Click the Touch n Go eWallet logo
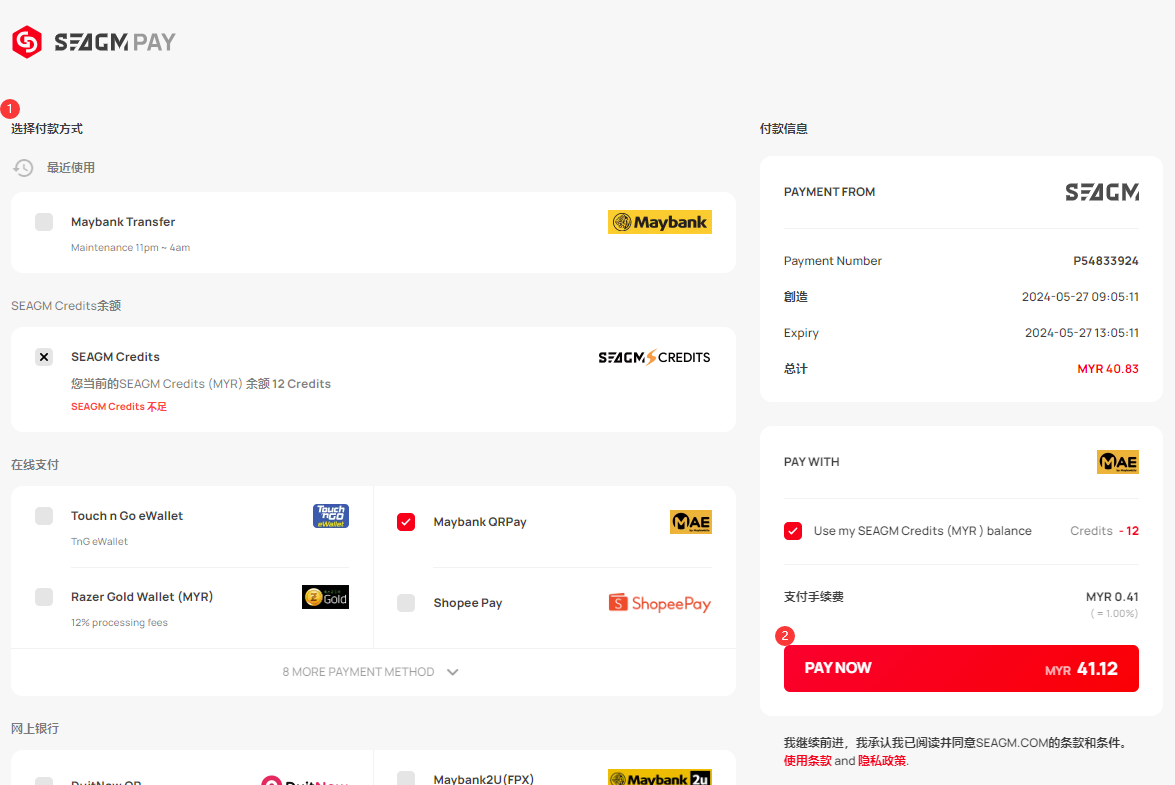This screenshot has width=1175, height=785. 330,516
